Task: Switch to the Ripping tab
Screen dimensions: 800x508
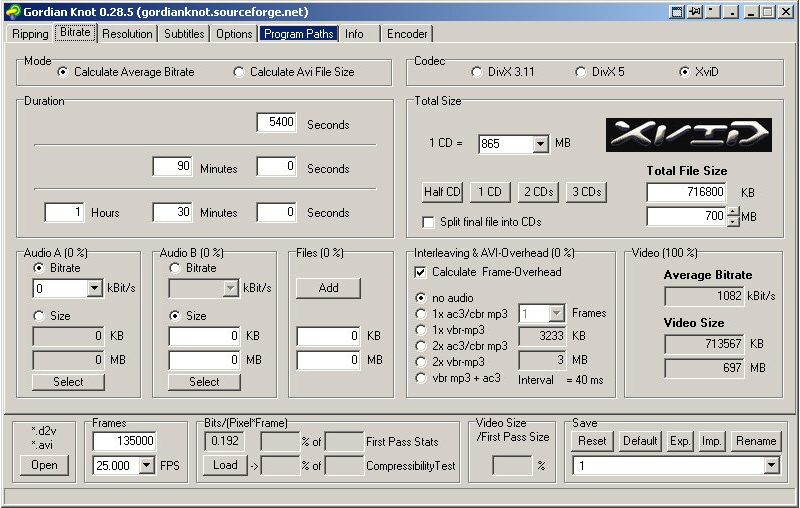Action: coord(30,34)
